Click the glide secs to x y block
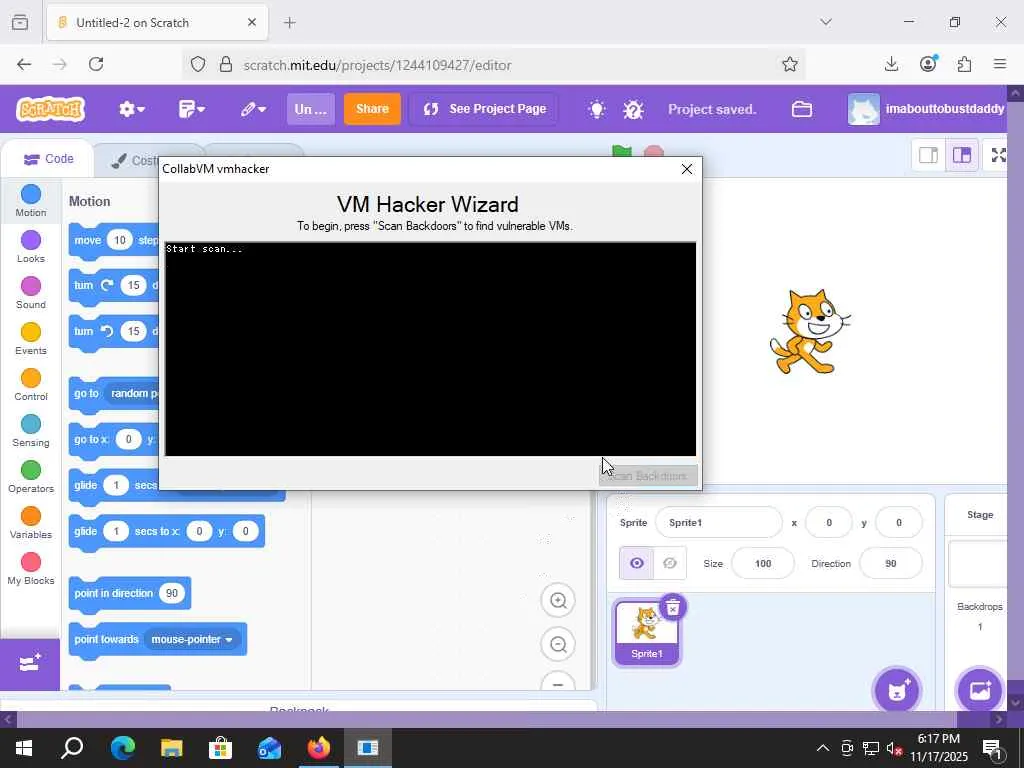 tap(167, 532)
